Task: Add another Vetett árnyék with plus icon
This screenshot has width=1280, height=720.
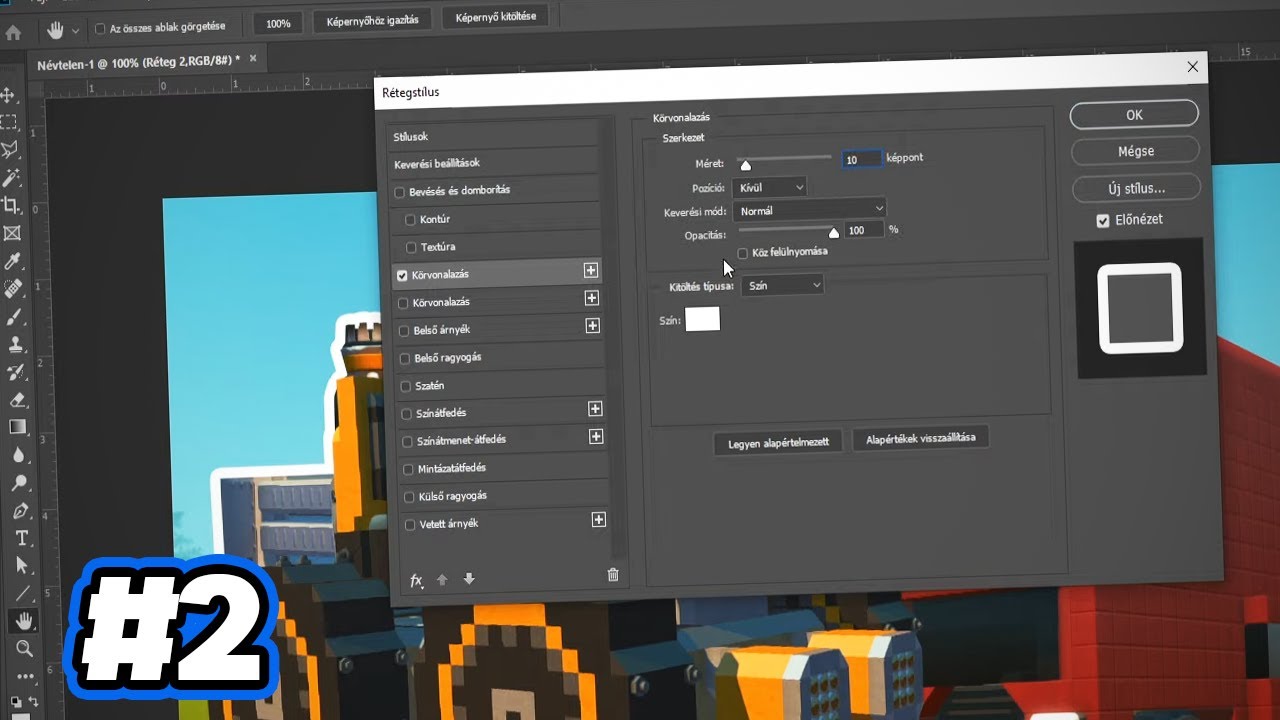Action: [x=598, y=519]
